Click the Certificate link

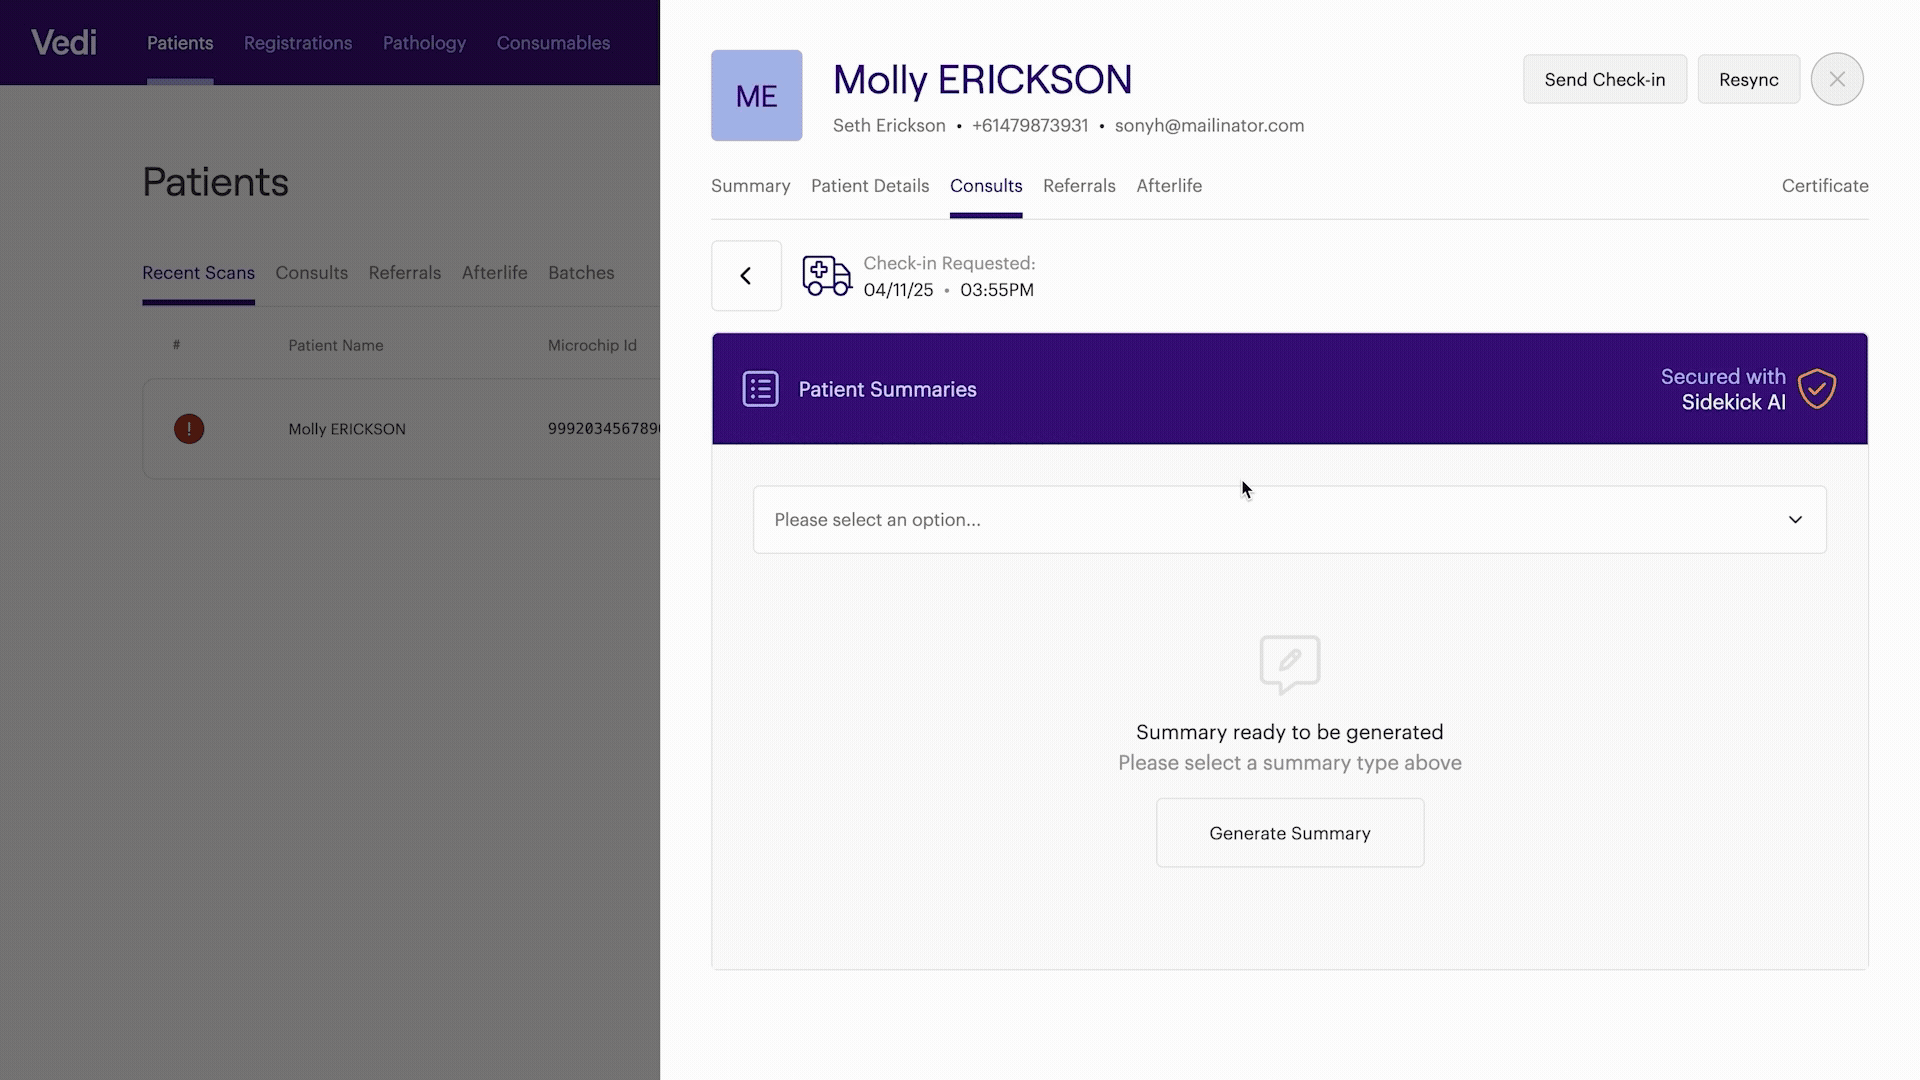pyautogui.click(x=1824, y=186)
